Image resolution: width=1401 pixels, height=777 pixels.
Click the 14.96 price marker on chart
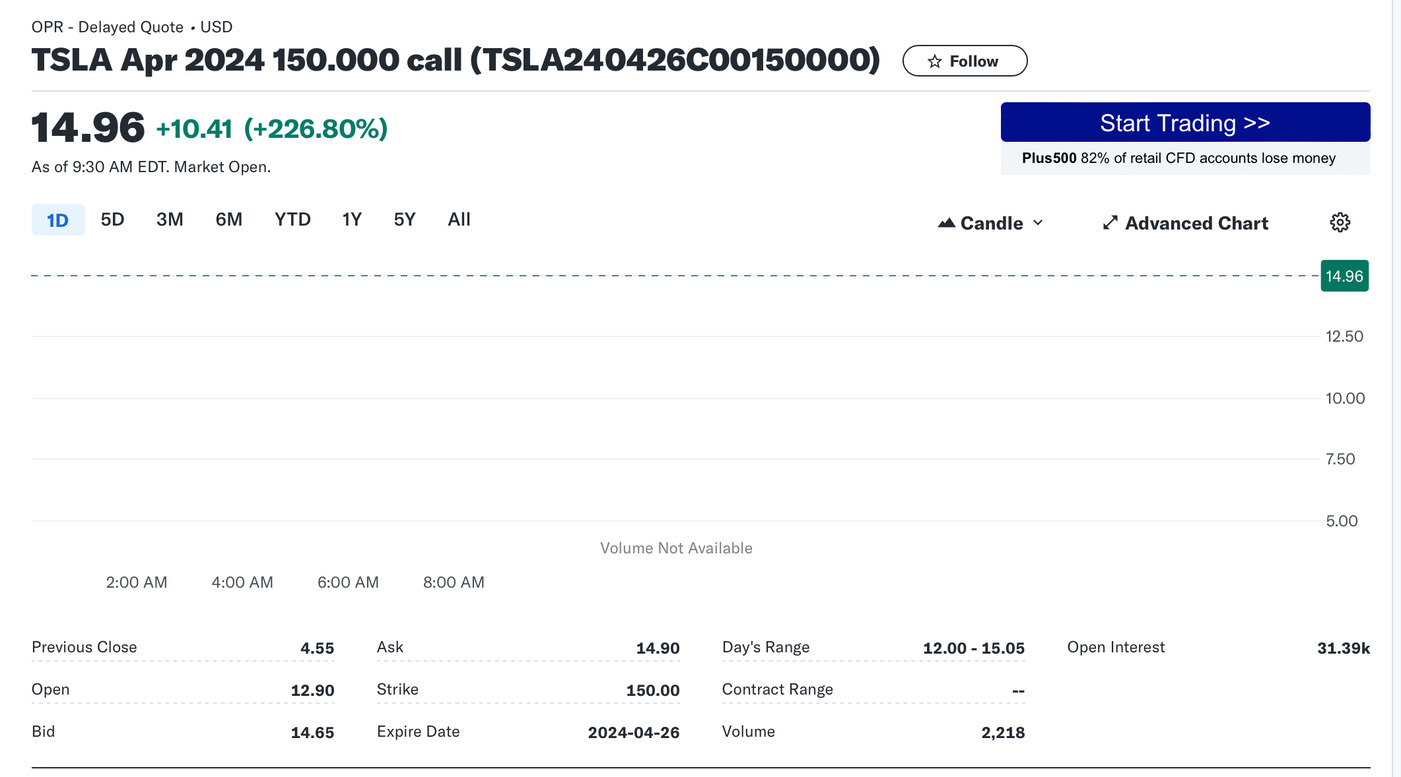(x=1344, y=276)
